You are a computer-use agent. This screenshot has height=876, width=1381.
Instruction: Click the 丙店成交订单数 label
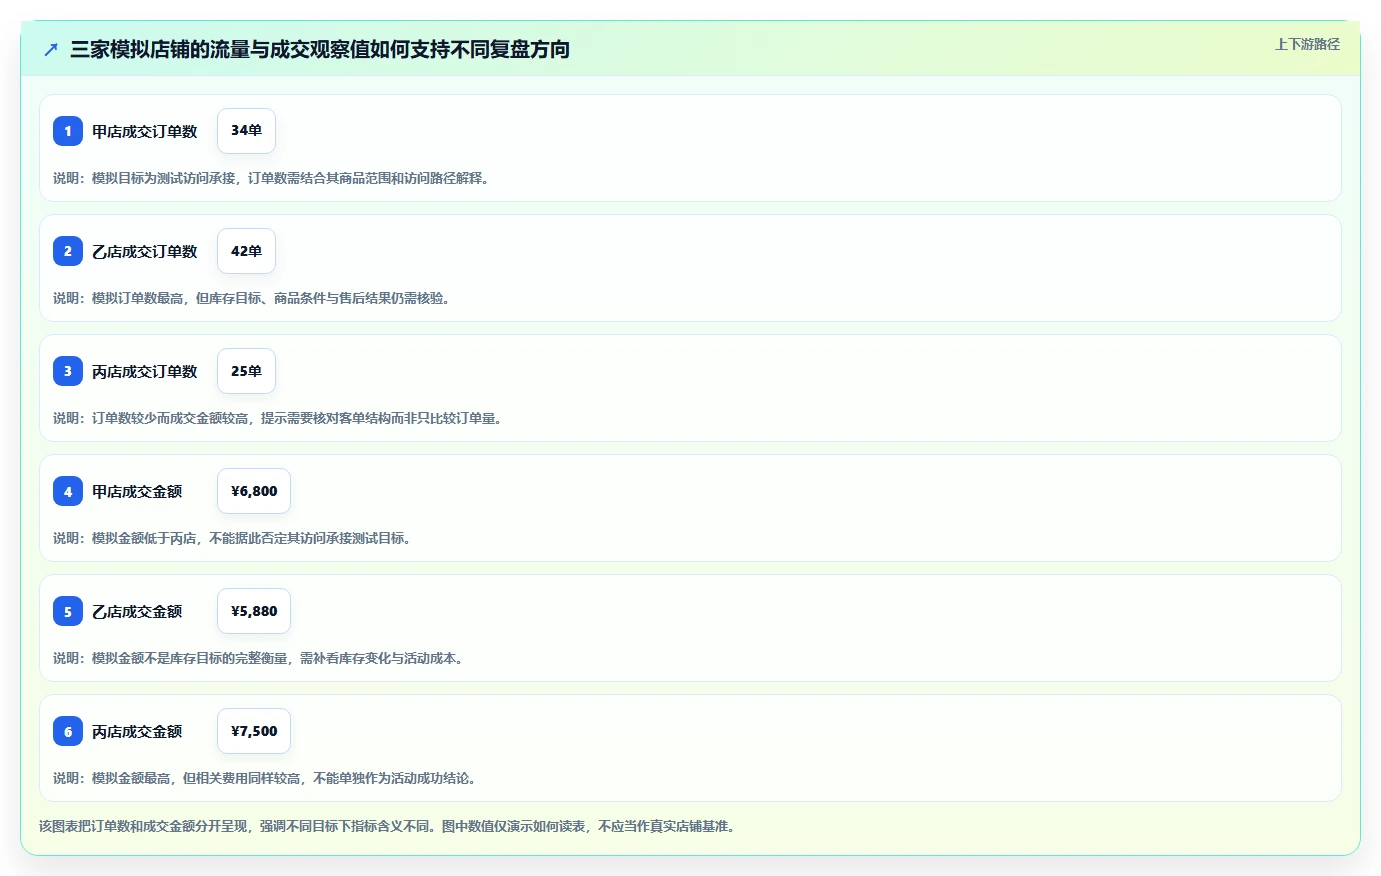pos(145,371)
